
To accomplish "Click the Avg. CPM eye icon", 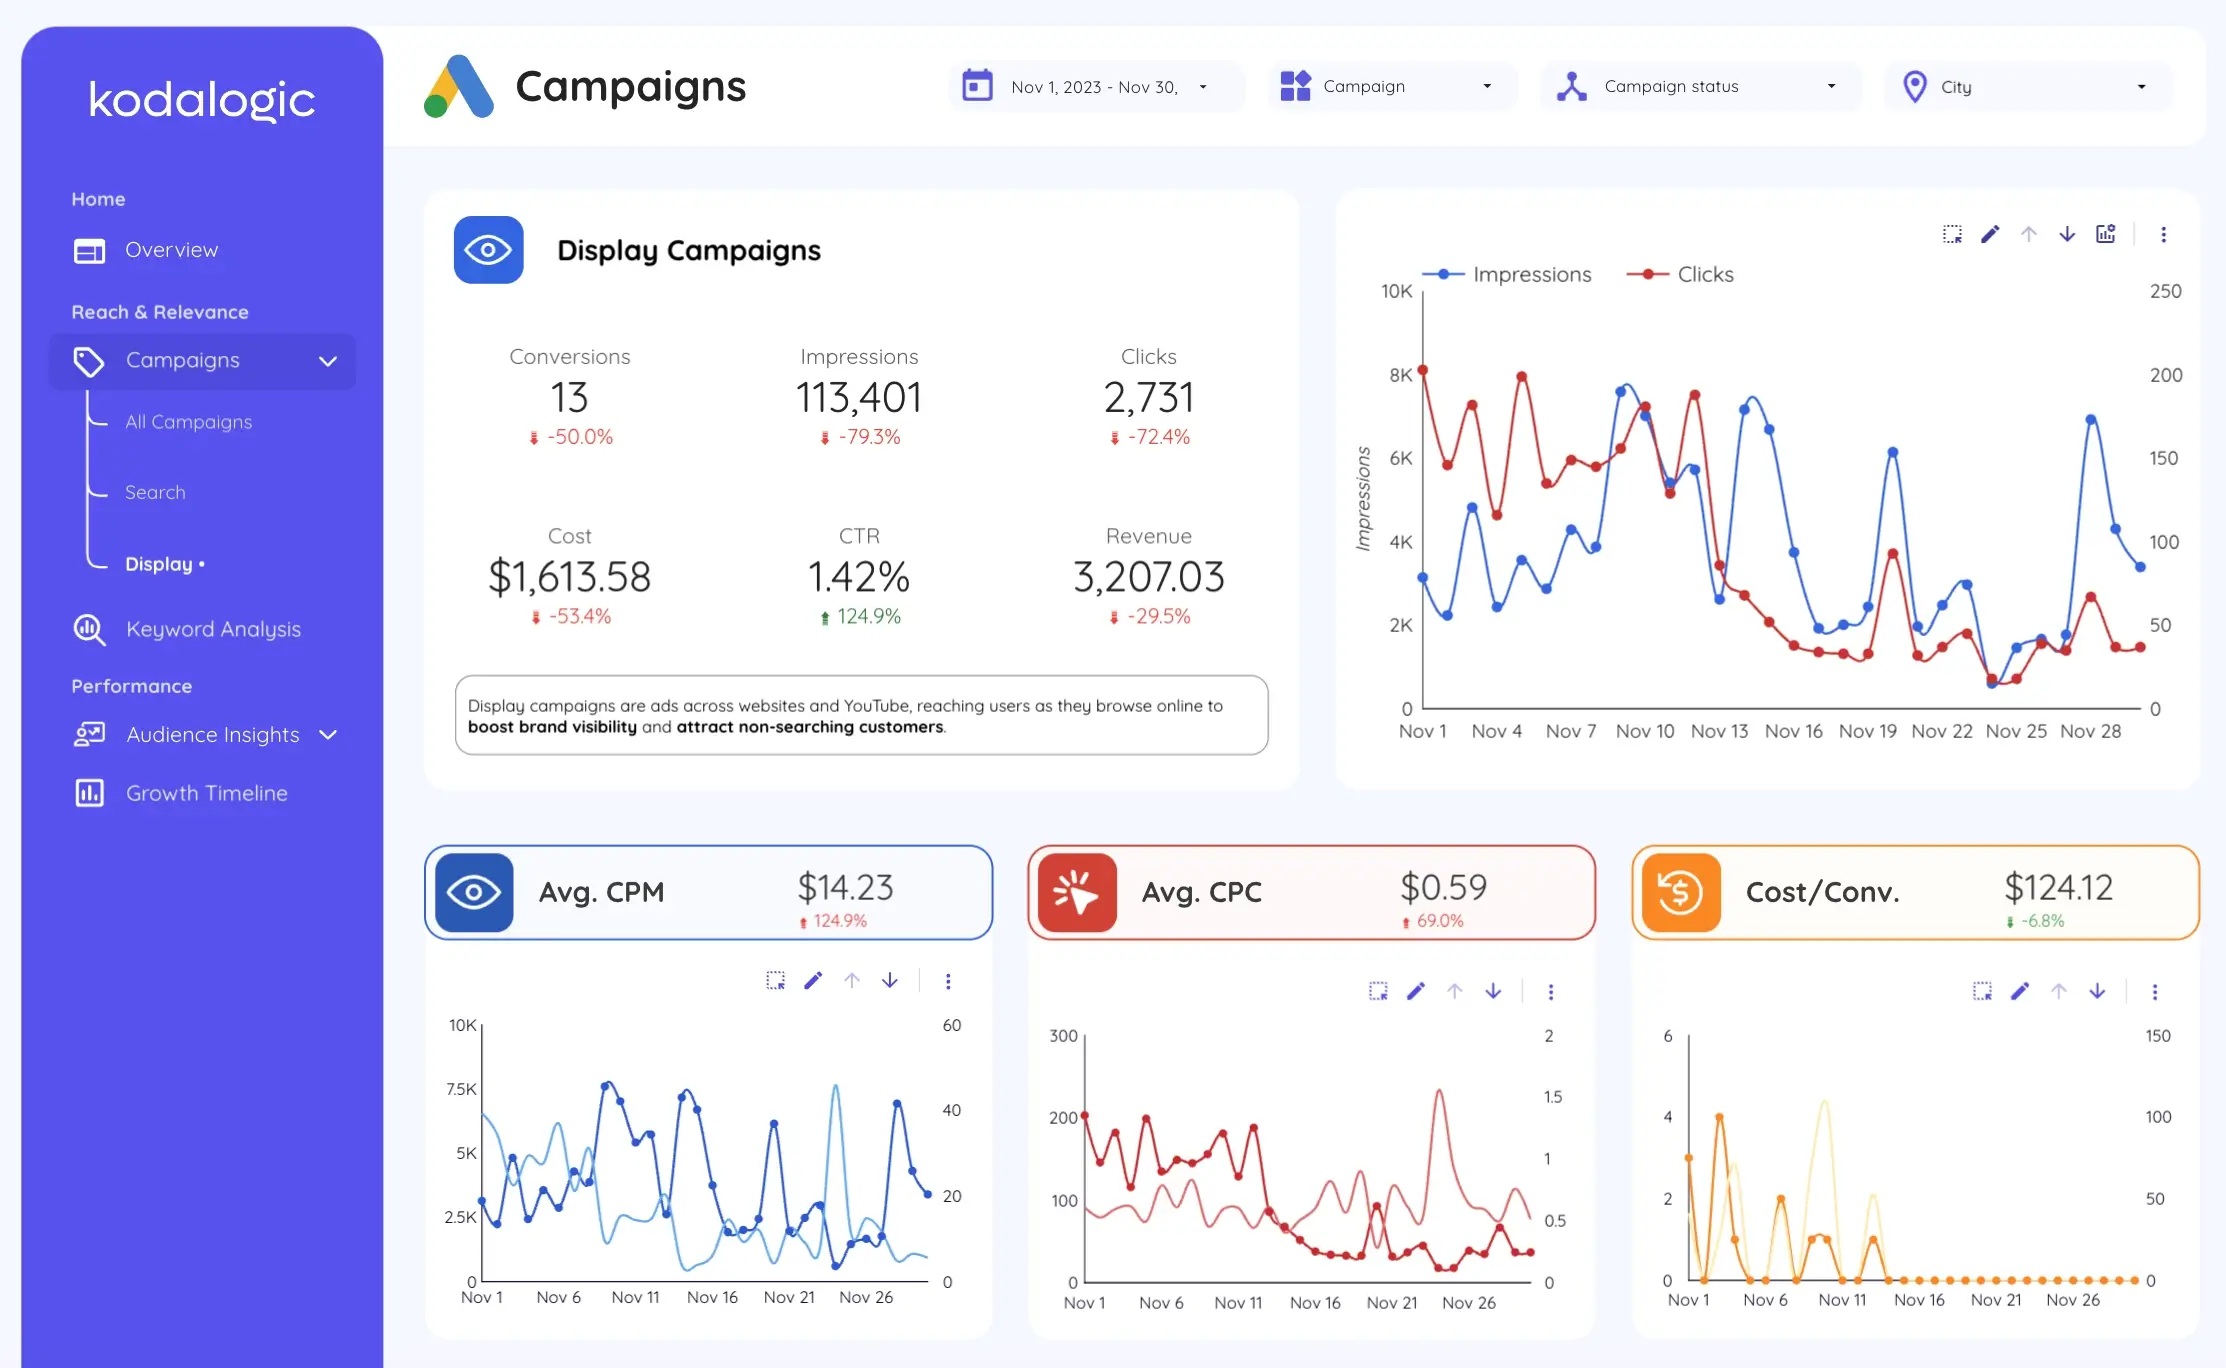I will (474, 892).
